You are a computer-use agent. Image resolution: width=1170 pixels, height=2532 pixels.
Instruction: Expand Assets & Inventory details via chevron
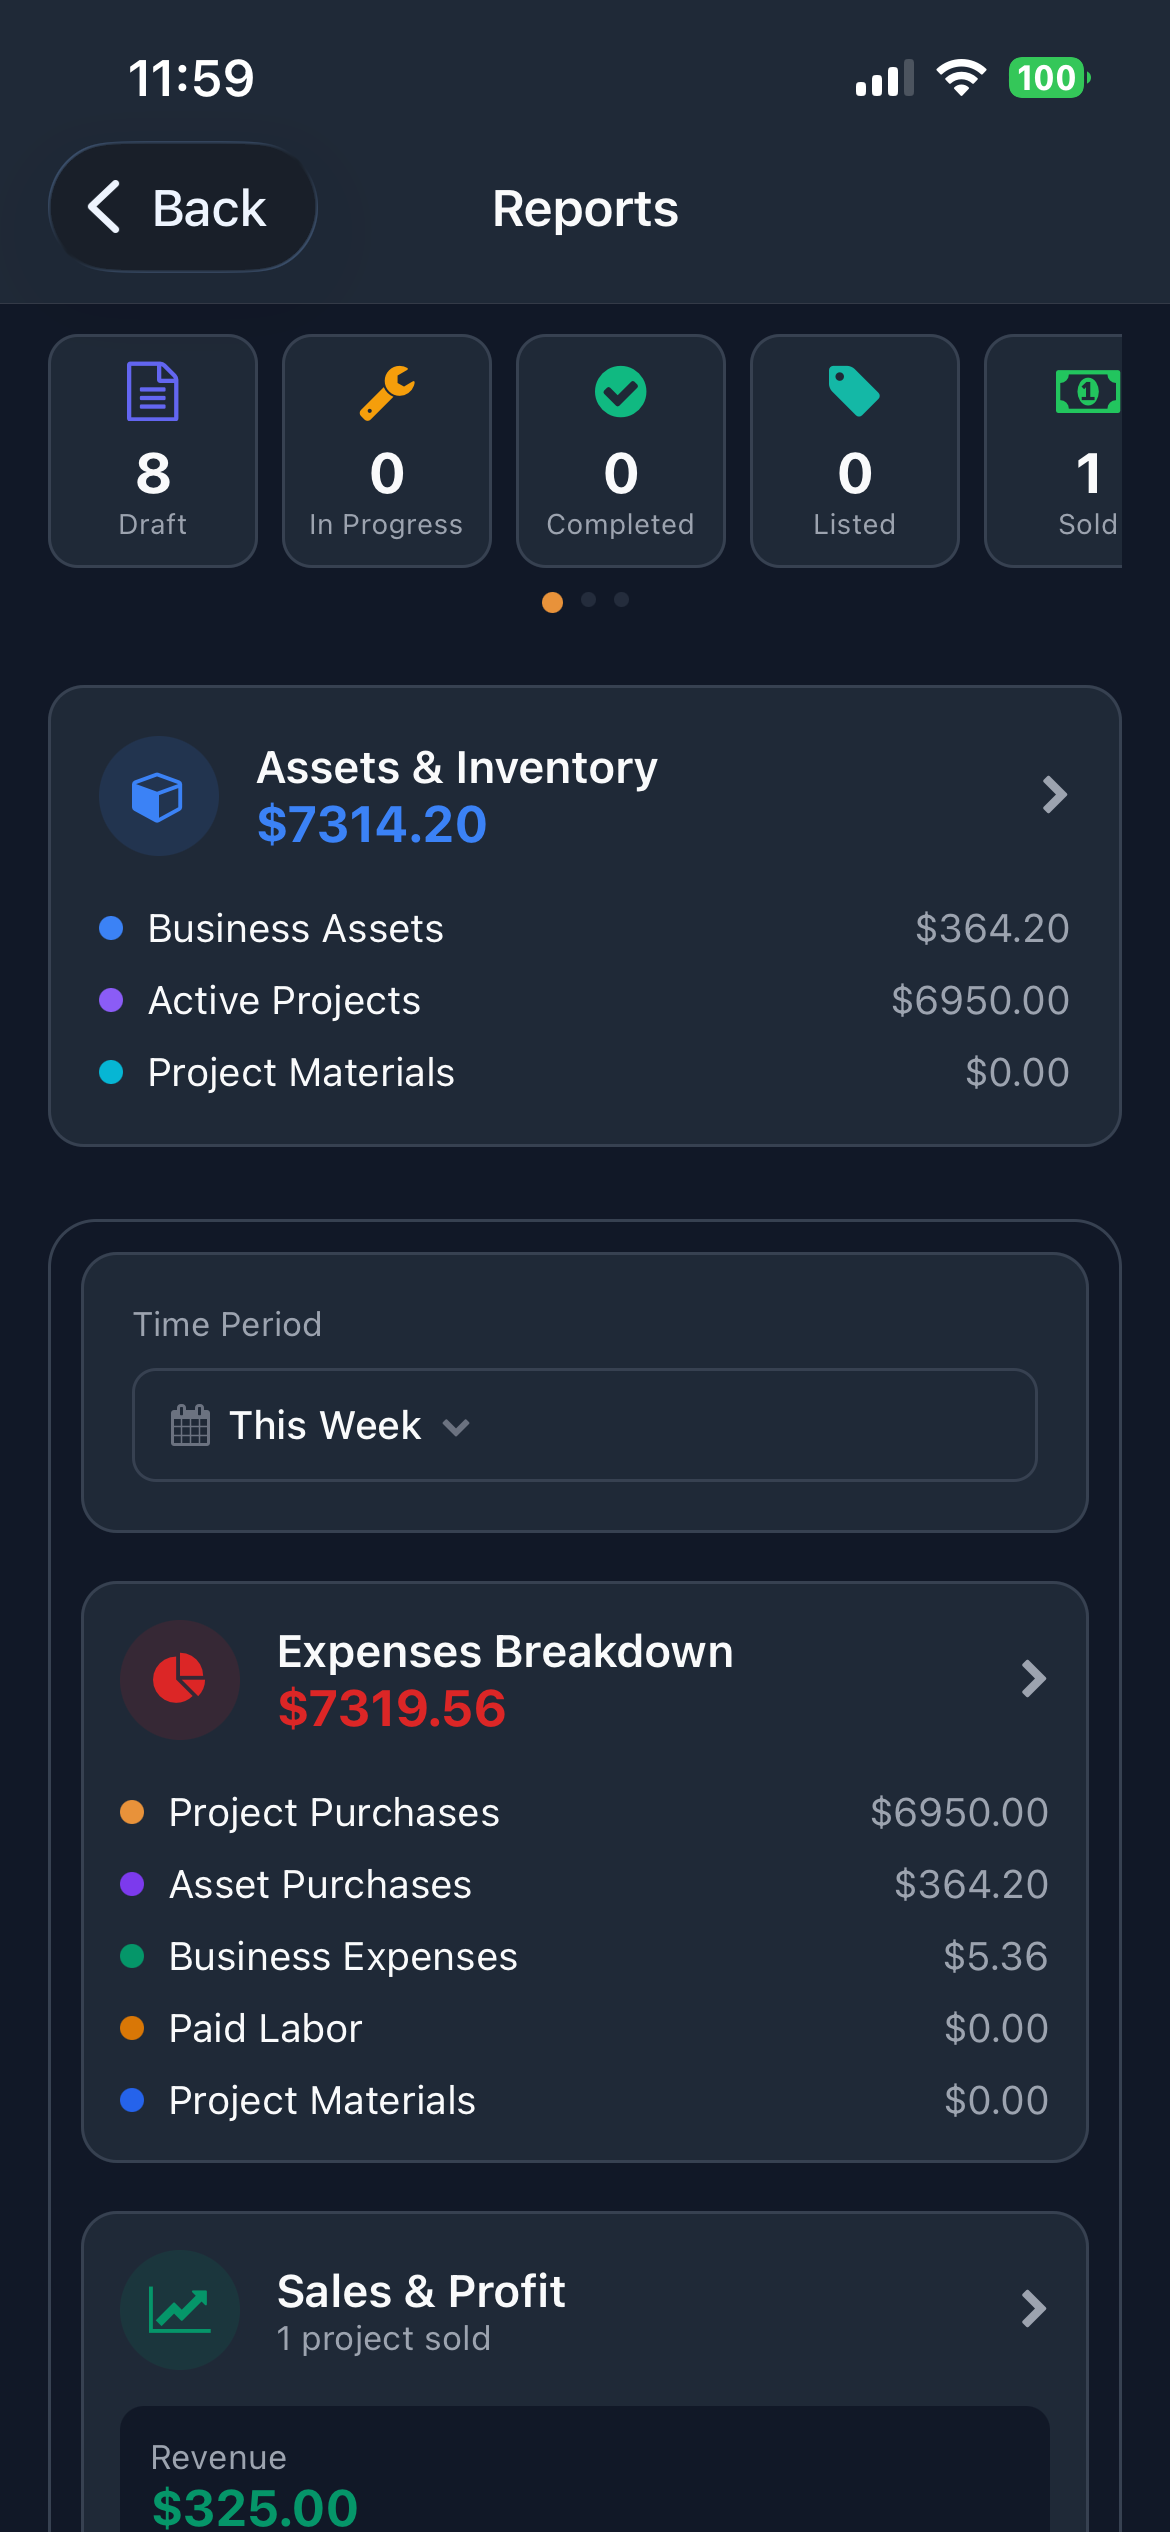click(1054, 796)
